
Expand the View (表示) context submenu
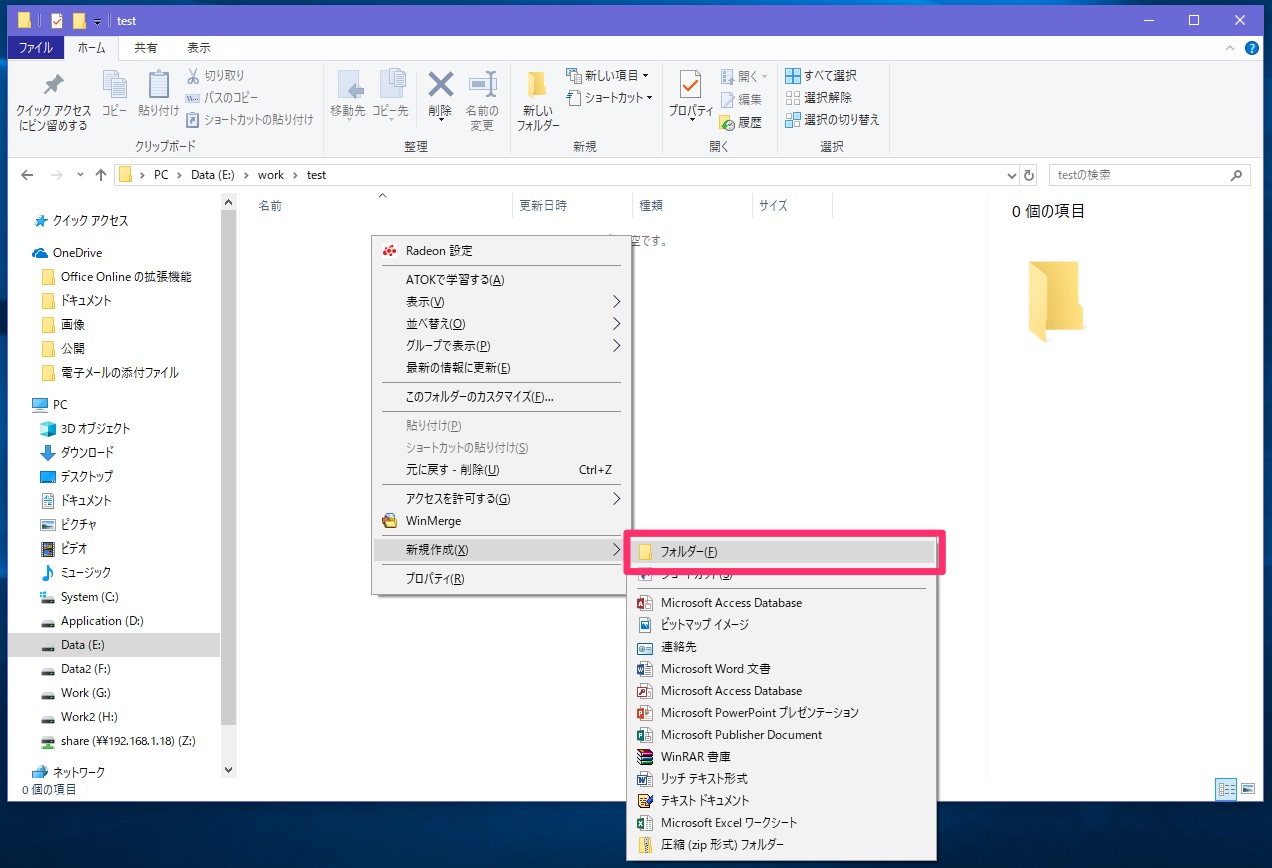click(501, 301)
